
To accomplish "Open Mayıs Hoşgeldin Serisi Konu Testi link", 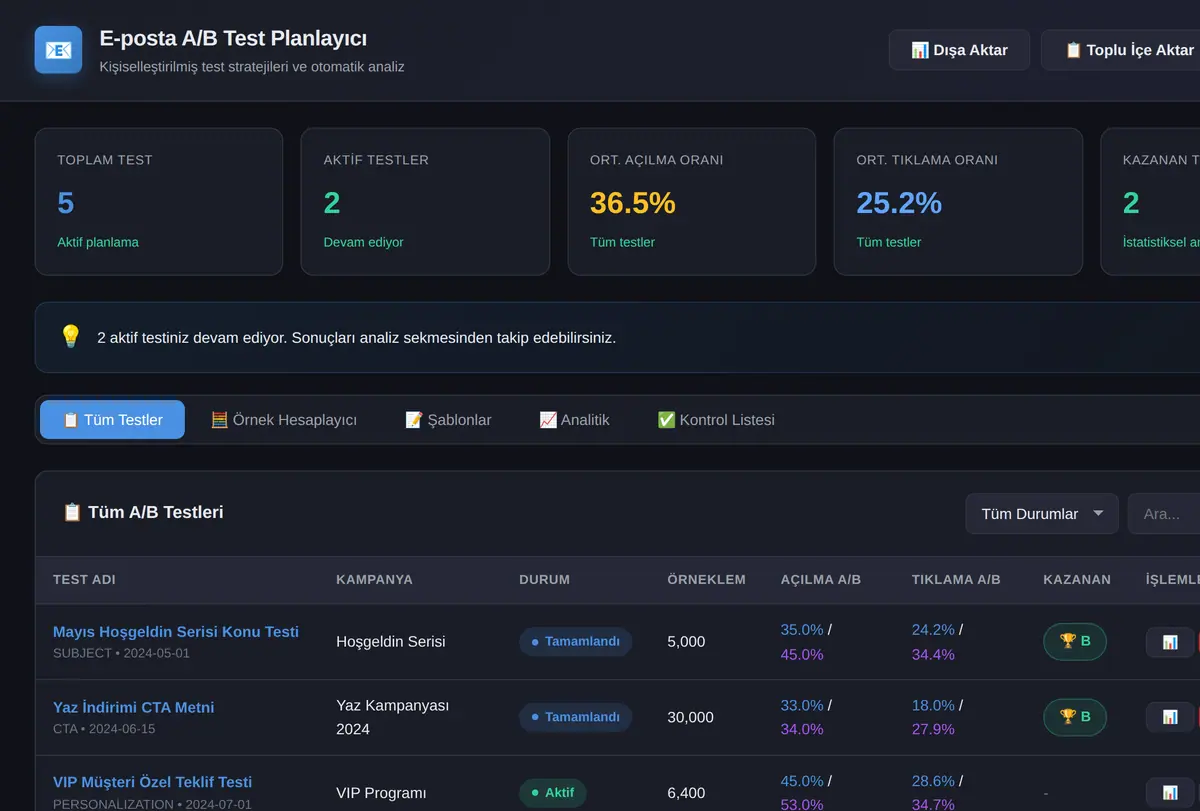I will click(176, 632).
